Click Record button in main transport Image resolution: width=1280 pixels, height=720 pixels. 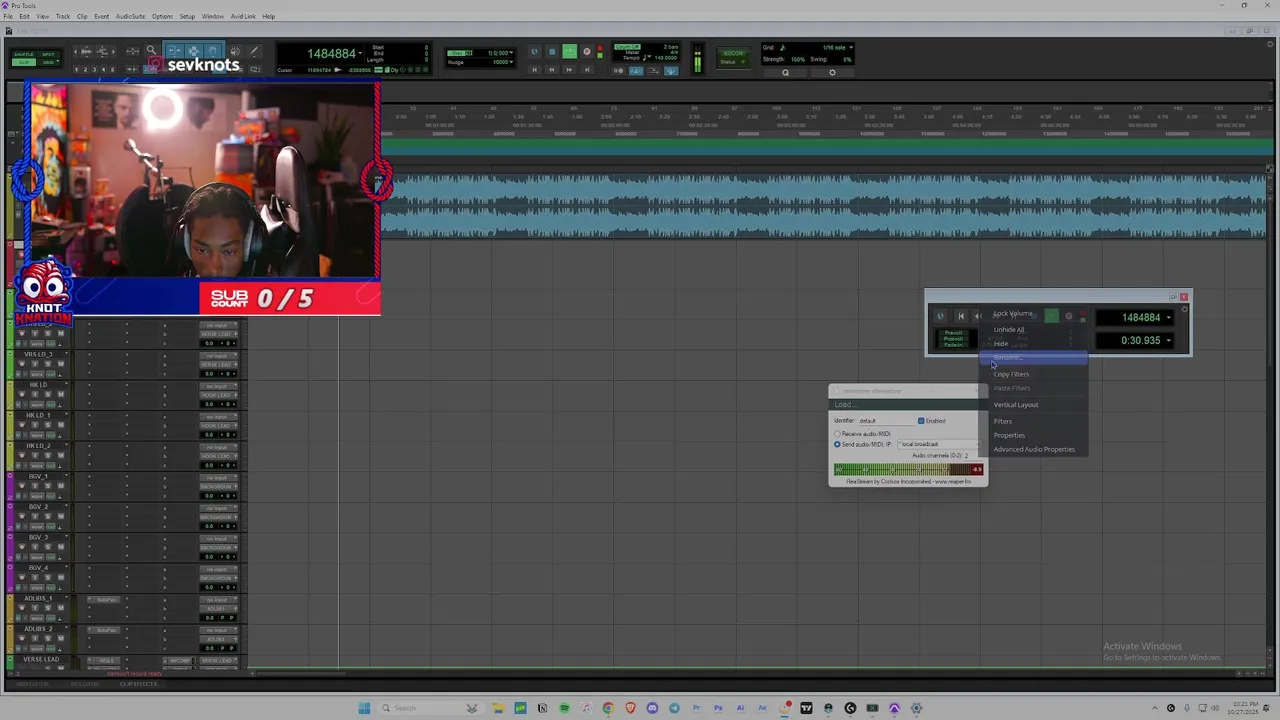click(x=586, y=51)
